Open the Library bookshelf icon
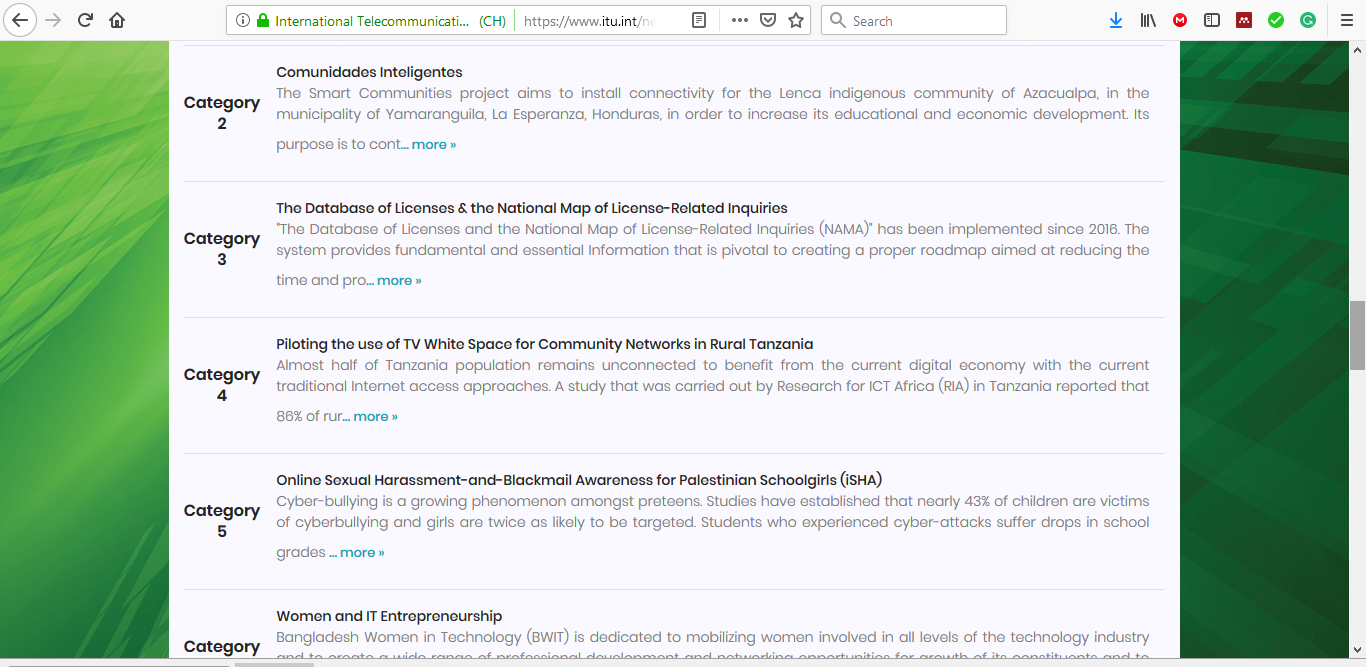This screenshot has width=1366, height=667. click(x=1148, y=20)
